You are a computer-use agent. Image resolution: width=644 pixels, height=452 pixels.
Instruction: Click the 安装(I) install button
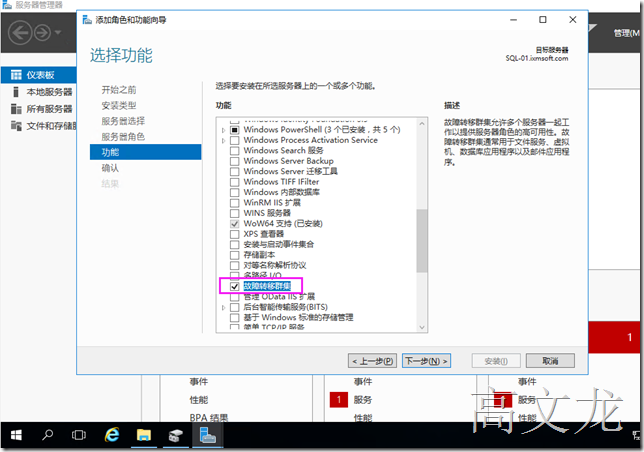(x=496, y=361)
